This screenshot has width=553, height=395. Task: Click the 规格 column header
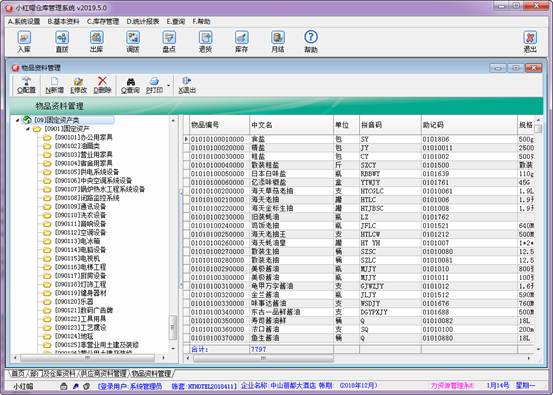pyautogui.click(x=526, y=125)
